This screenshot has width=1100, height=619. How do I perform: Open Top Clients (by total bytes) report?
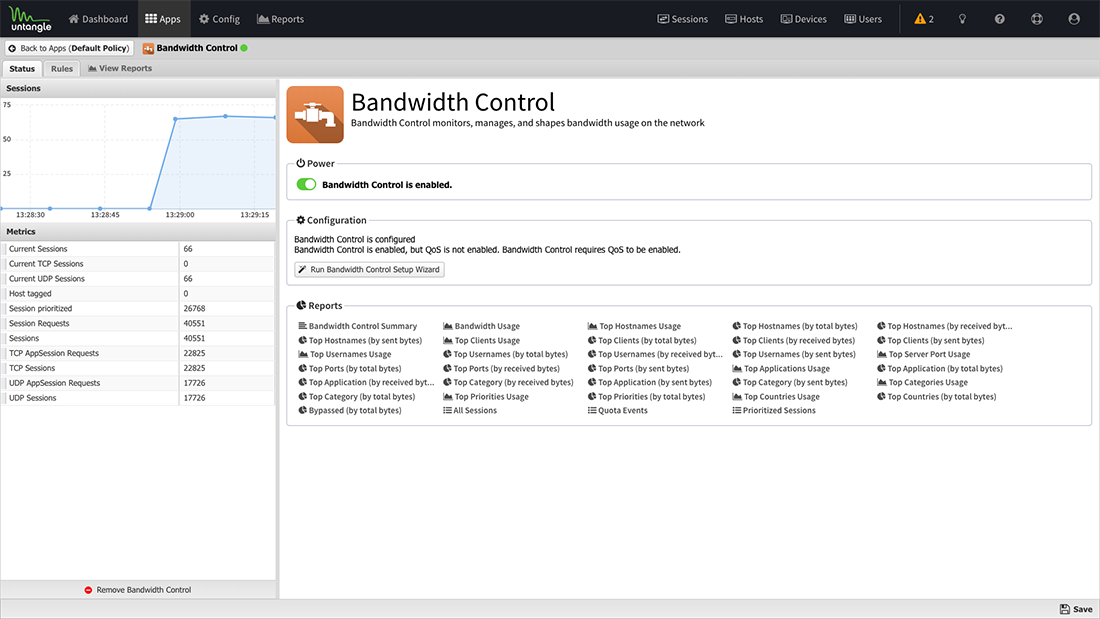point(642,340)
